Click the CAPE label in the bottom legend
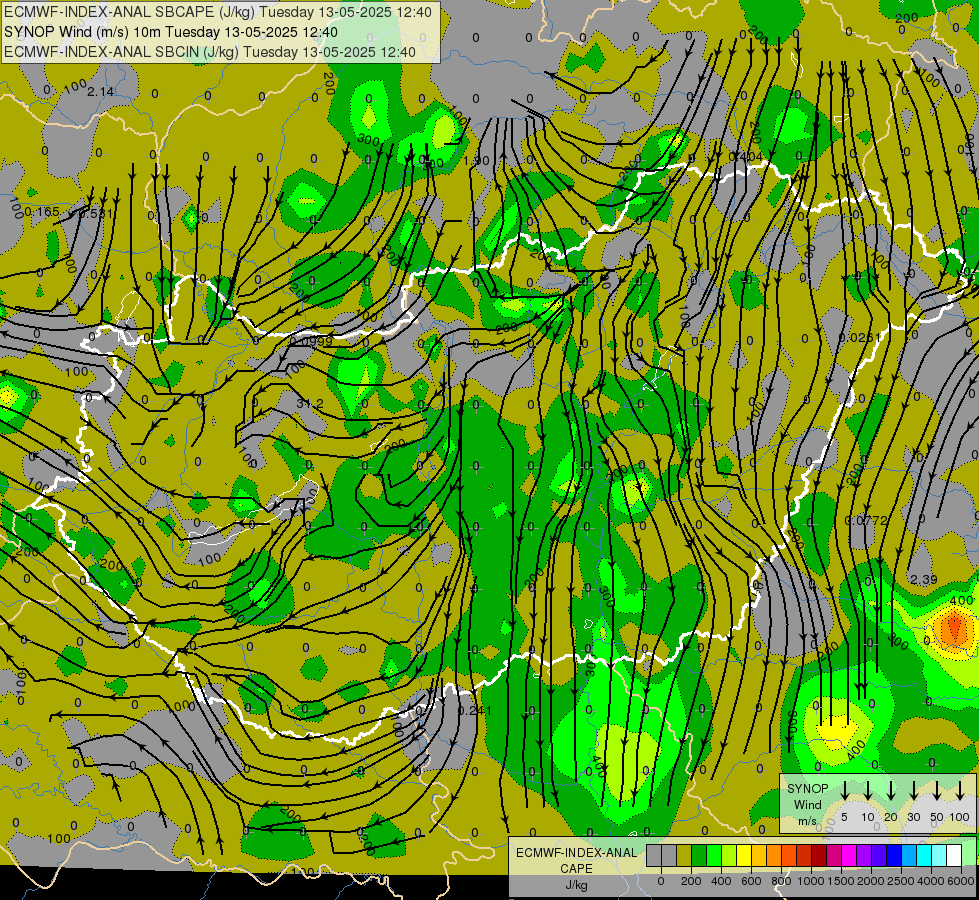Image resolution: width=979 pixels, height=900 pixels. (576, 869)
